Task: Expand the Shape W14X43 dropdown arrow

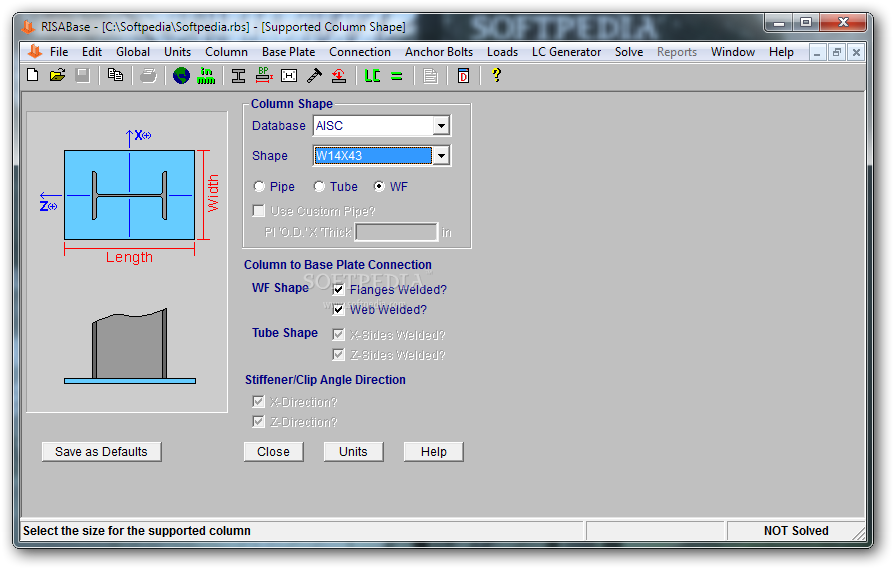Action: (441, 156)
